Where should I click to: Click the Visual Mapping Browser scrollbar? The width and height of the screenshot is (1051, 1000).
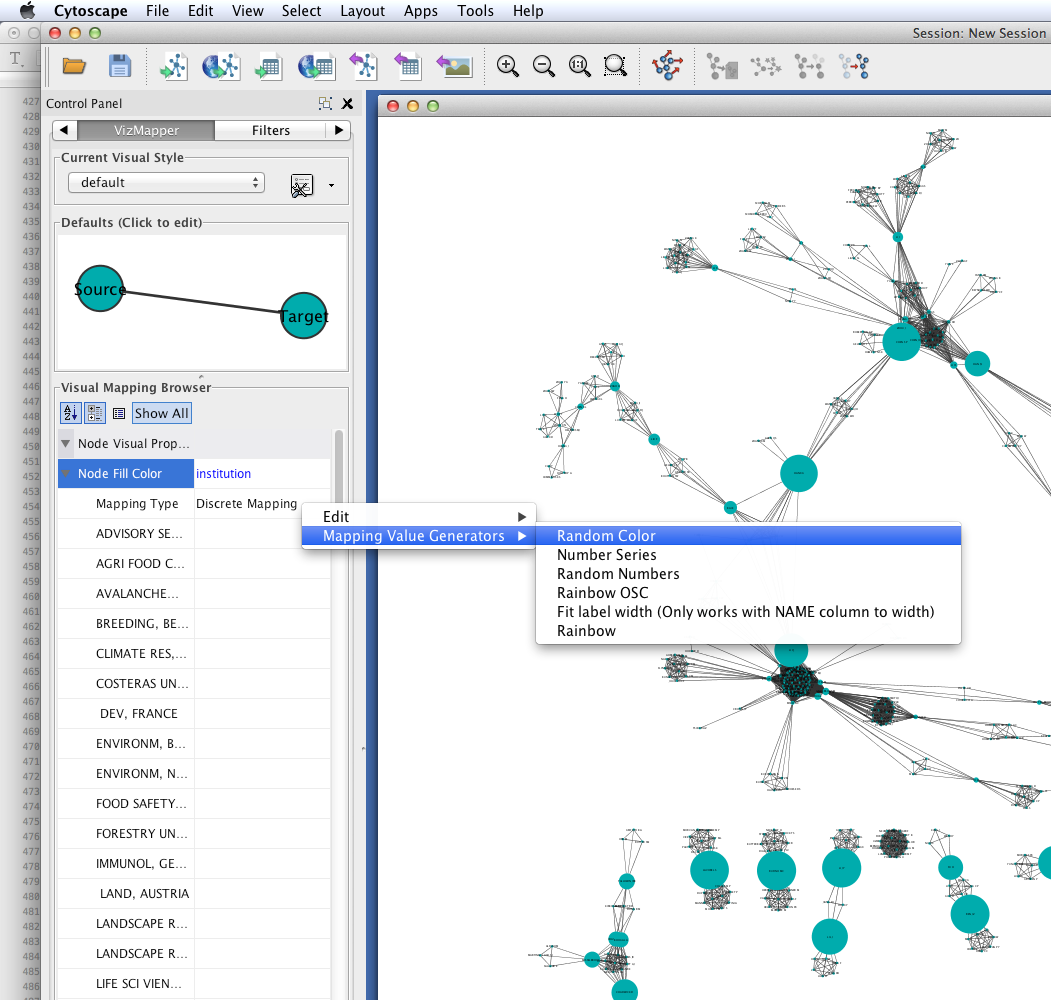pyautogui.click(x=339, y=469)
